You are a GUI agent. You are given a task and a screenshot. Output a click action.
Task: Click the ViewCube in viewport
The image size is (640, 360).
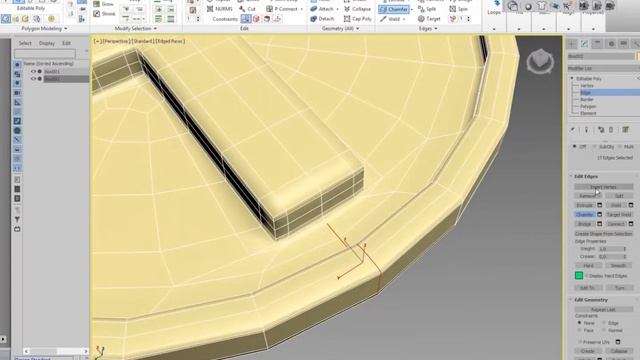click(x=540, y=62)
